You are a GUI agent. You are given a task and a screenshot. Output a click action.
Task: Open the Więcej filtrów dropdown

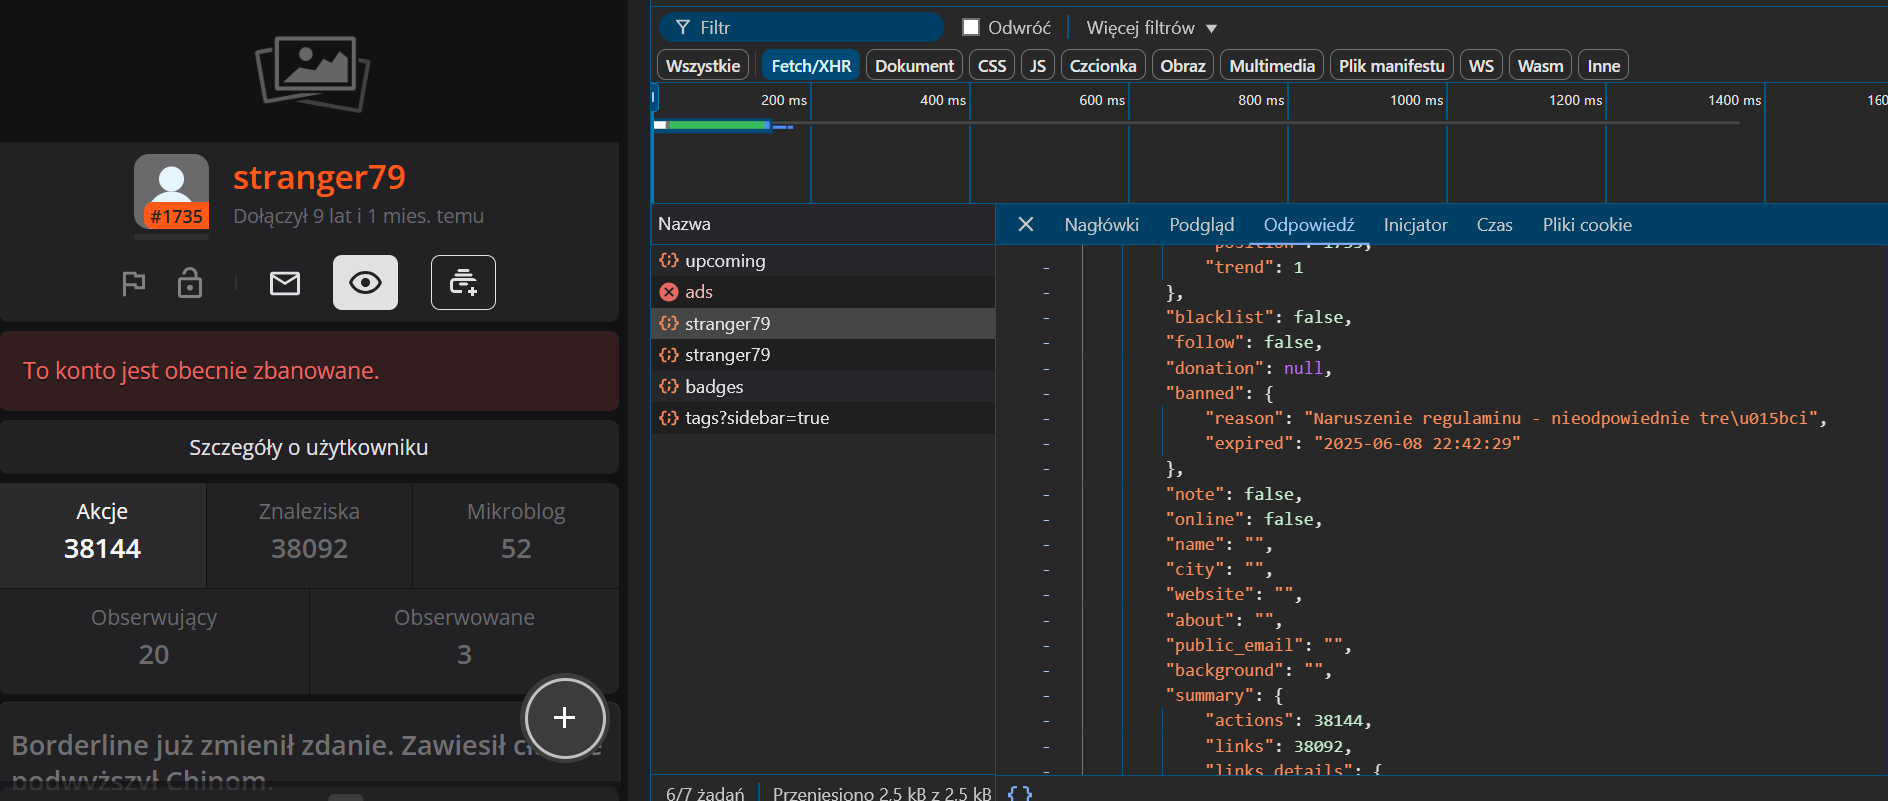[1151, 28]
